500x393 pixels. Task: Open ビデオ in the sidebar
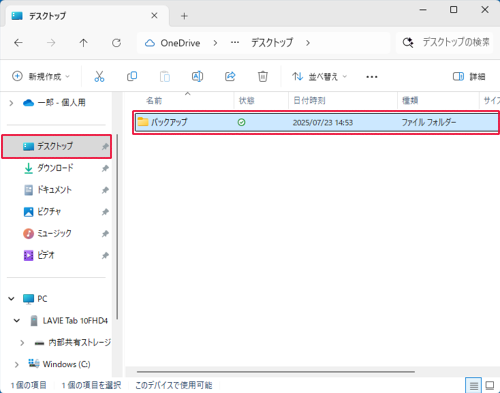point(45,255)
